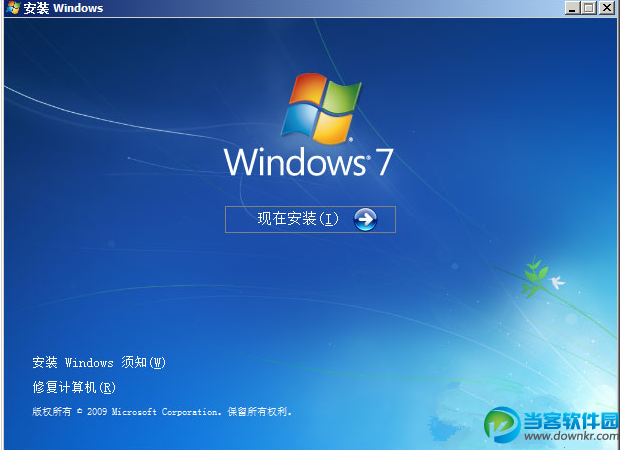Click the Windows setup icon in title bar
This screenshot has width=620, height=450.
[13, 8]
